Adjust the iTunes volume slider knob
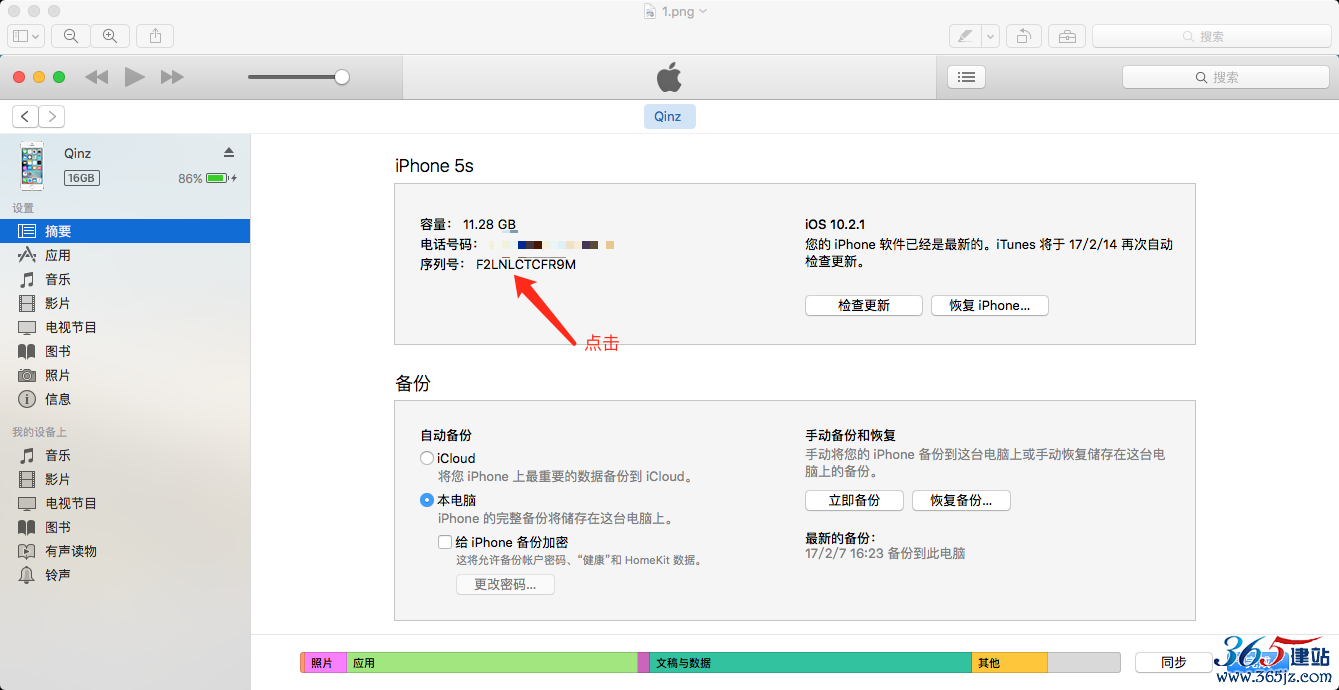Viewport: 1339px width, 690px height. click(x=342, y=77)
